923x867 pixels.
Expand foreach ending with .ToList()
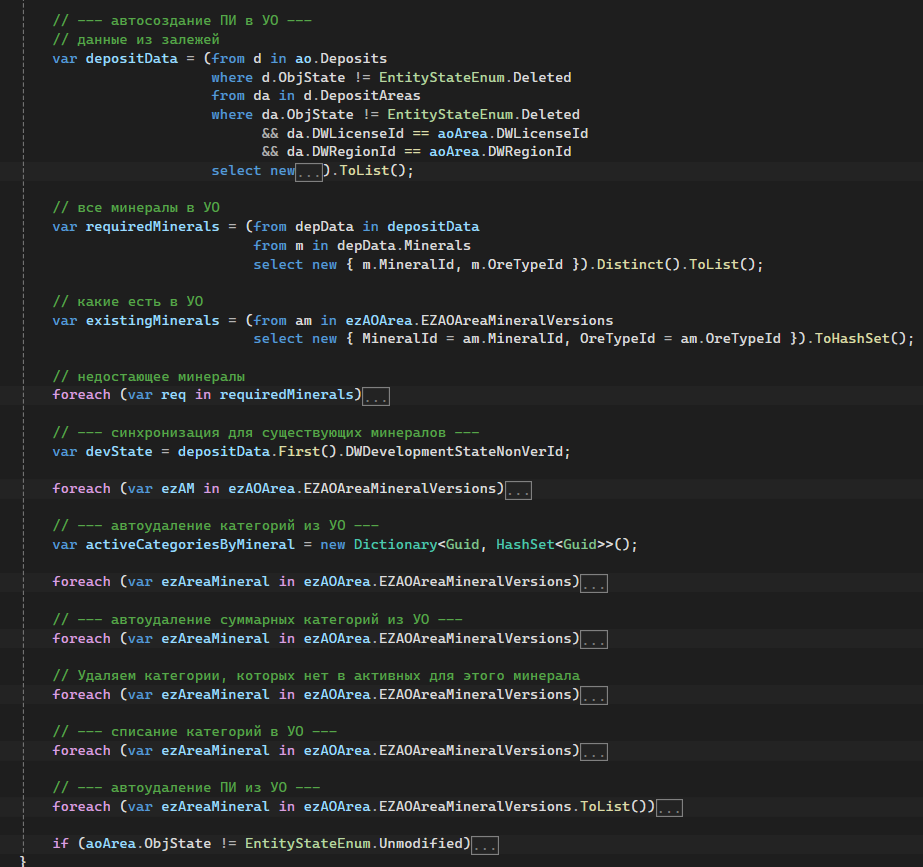tap(670, 808)
